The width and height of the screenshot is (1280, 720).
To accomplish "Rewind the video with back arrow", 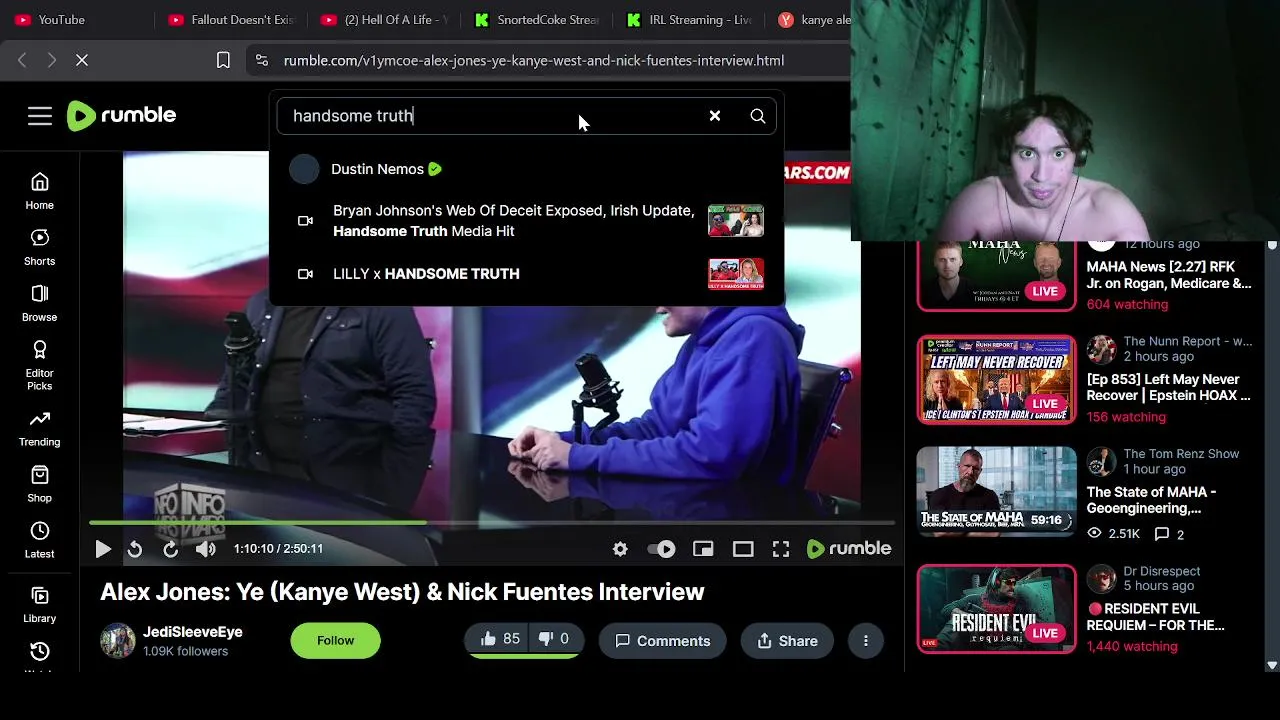I will 135,549.
